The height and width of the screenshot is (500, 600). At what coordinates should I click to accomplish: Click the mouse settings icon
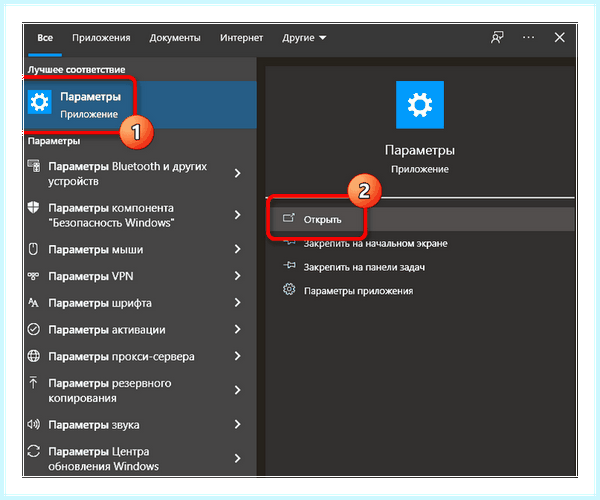[x=34, y=249]
